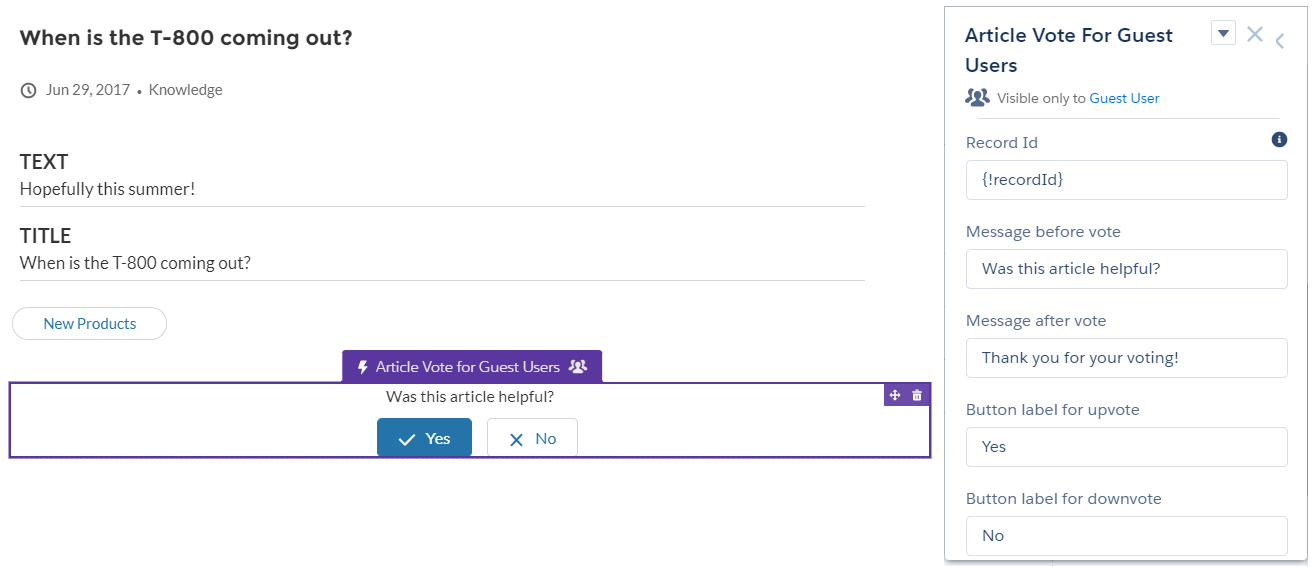Open the property panel dropdown arrow menu
Viewport: 1313px width, 567px height.
click(1223, 33)
